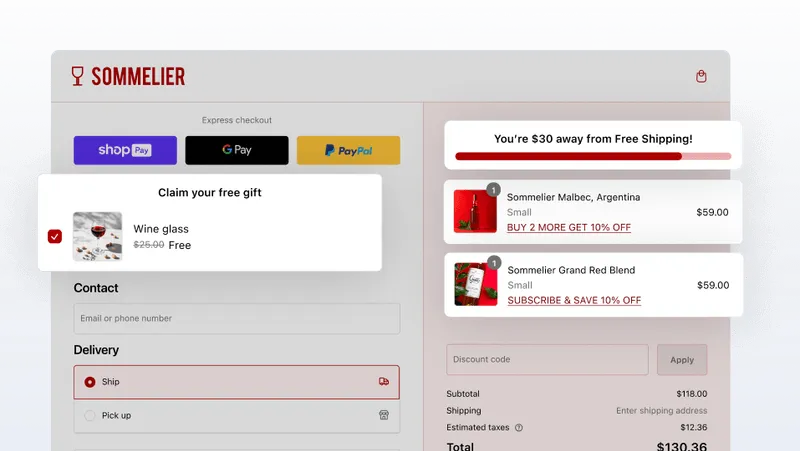Pay with Shop Pay
The image size is (800, 451).
125,150
